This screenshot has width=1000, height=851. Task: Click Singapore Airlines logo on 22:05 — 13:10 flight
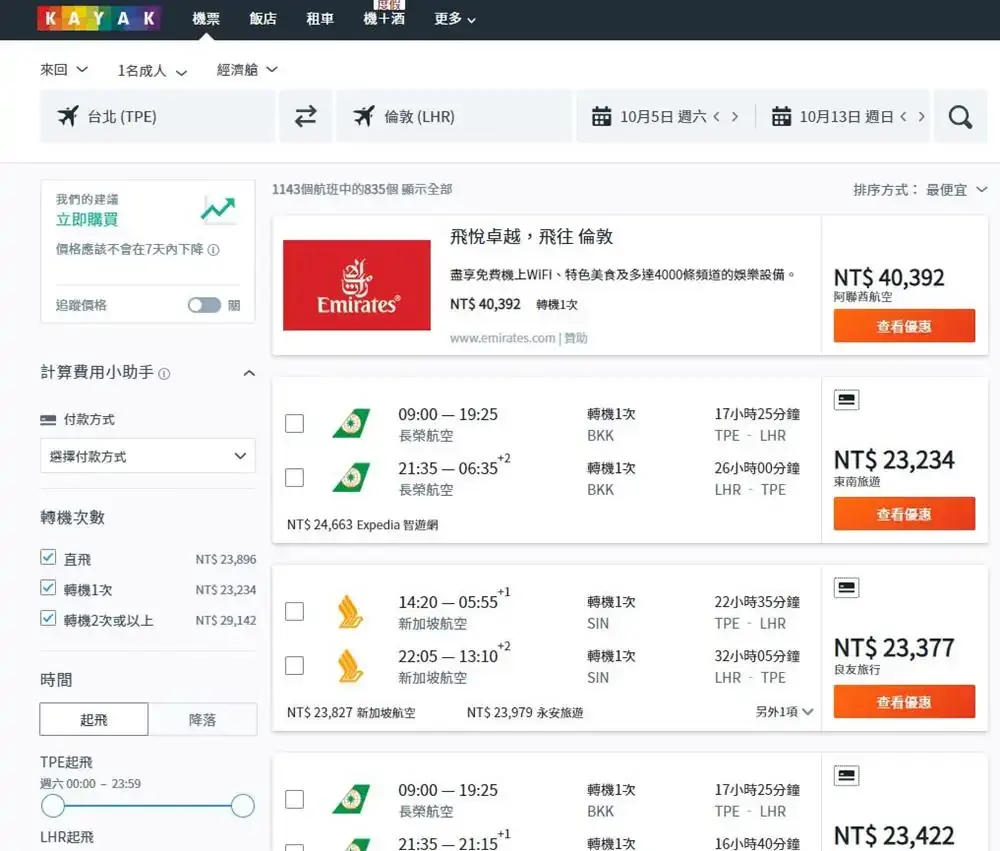coord(350,666)
